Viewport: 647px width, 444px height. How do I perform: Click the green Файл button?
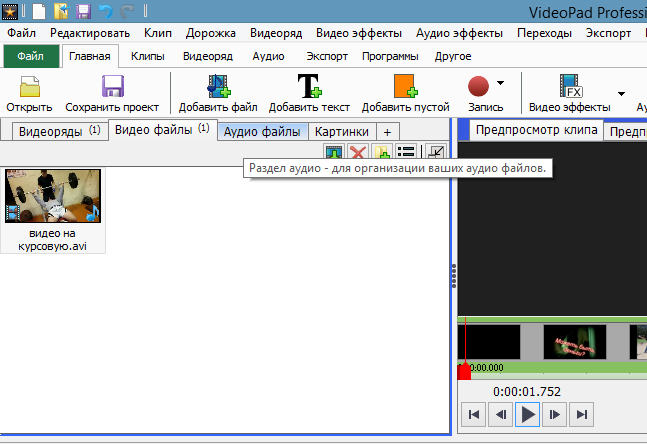point(31,56)
